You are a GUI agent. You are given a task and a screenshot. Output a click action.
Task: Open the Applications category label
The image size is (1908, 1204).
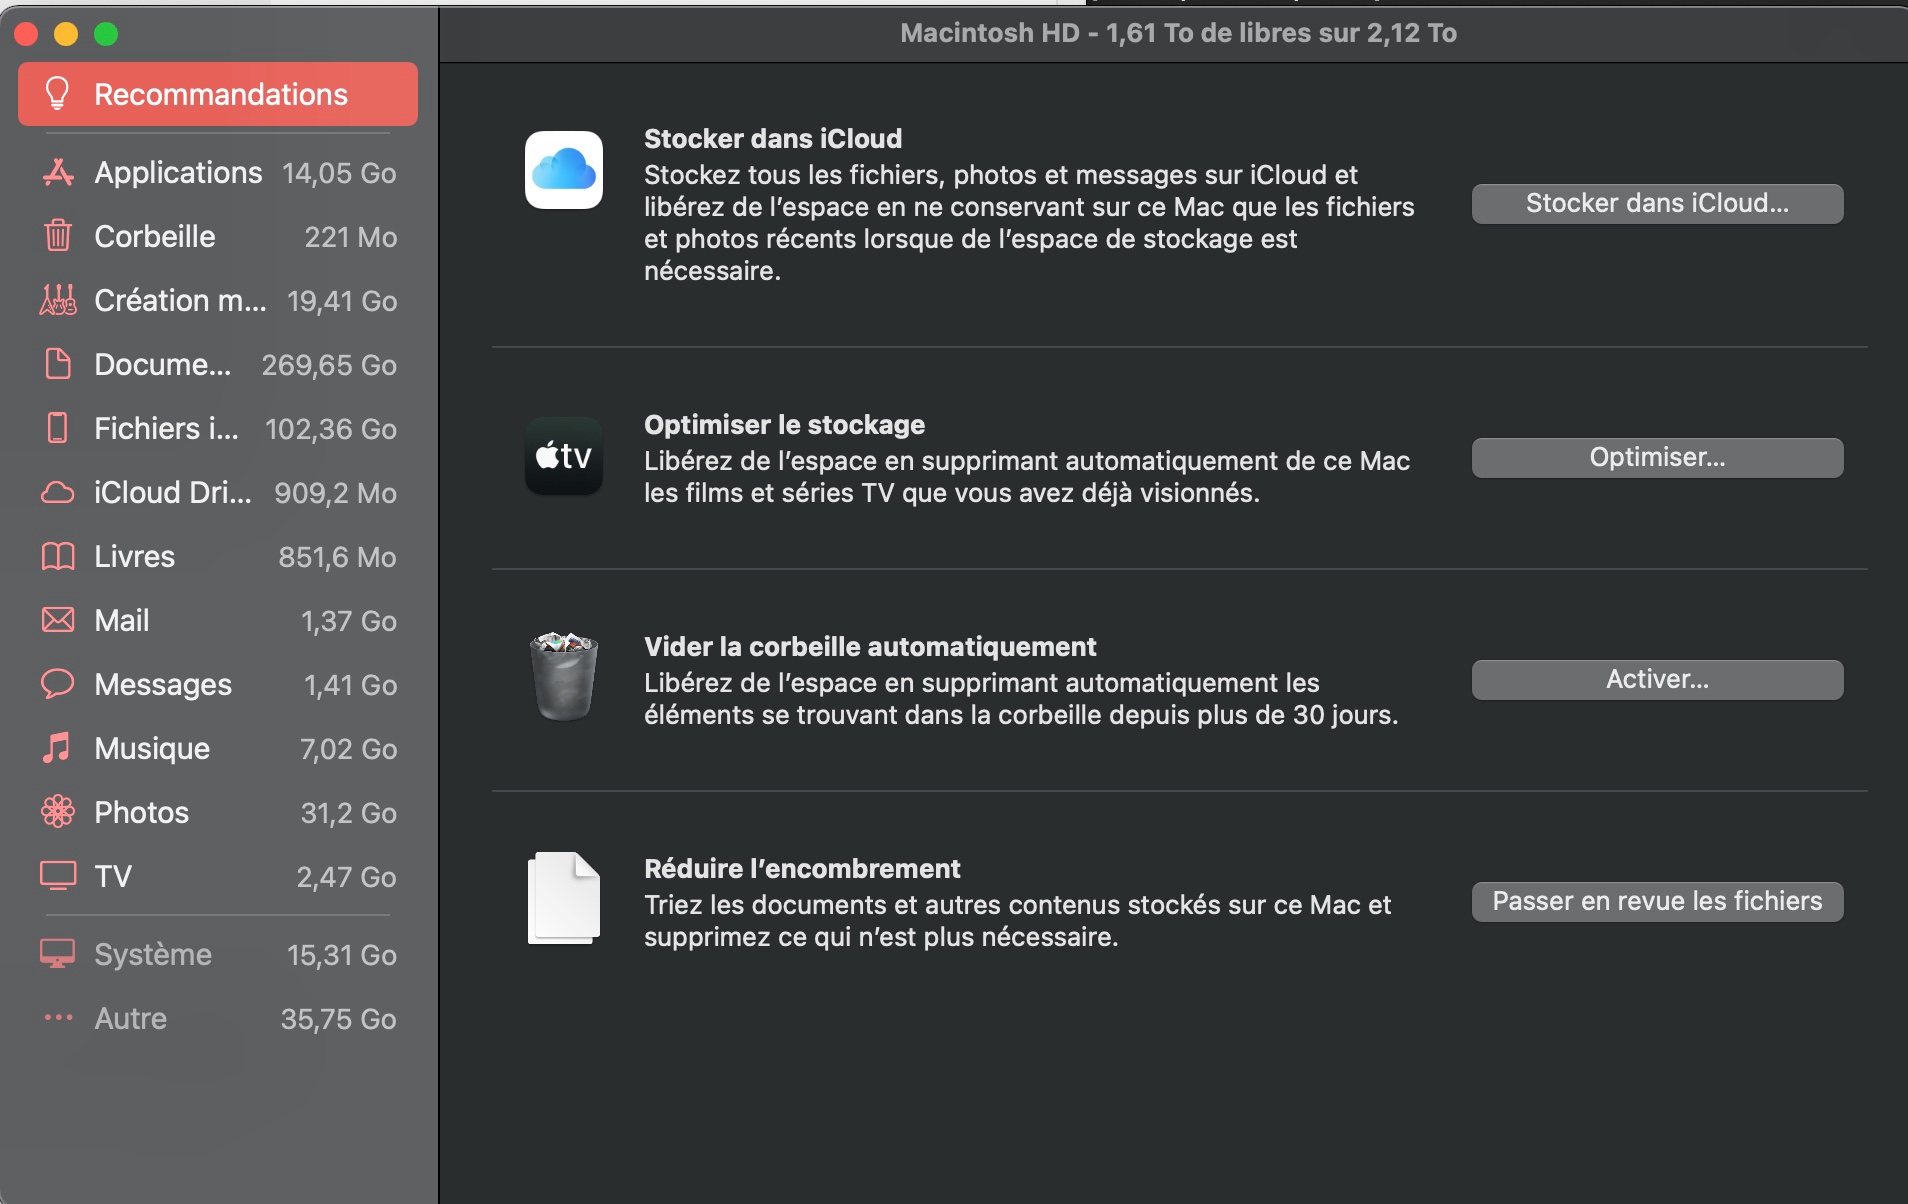click(178, 173)
